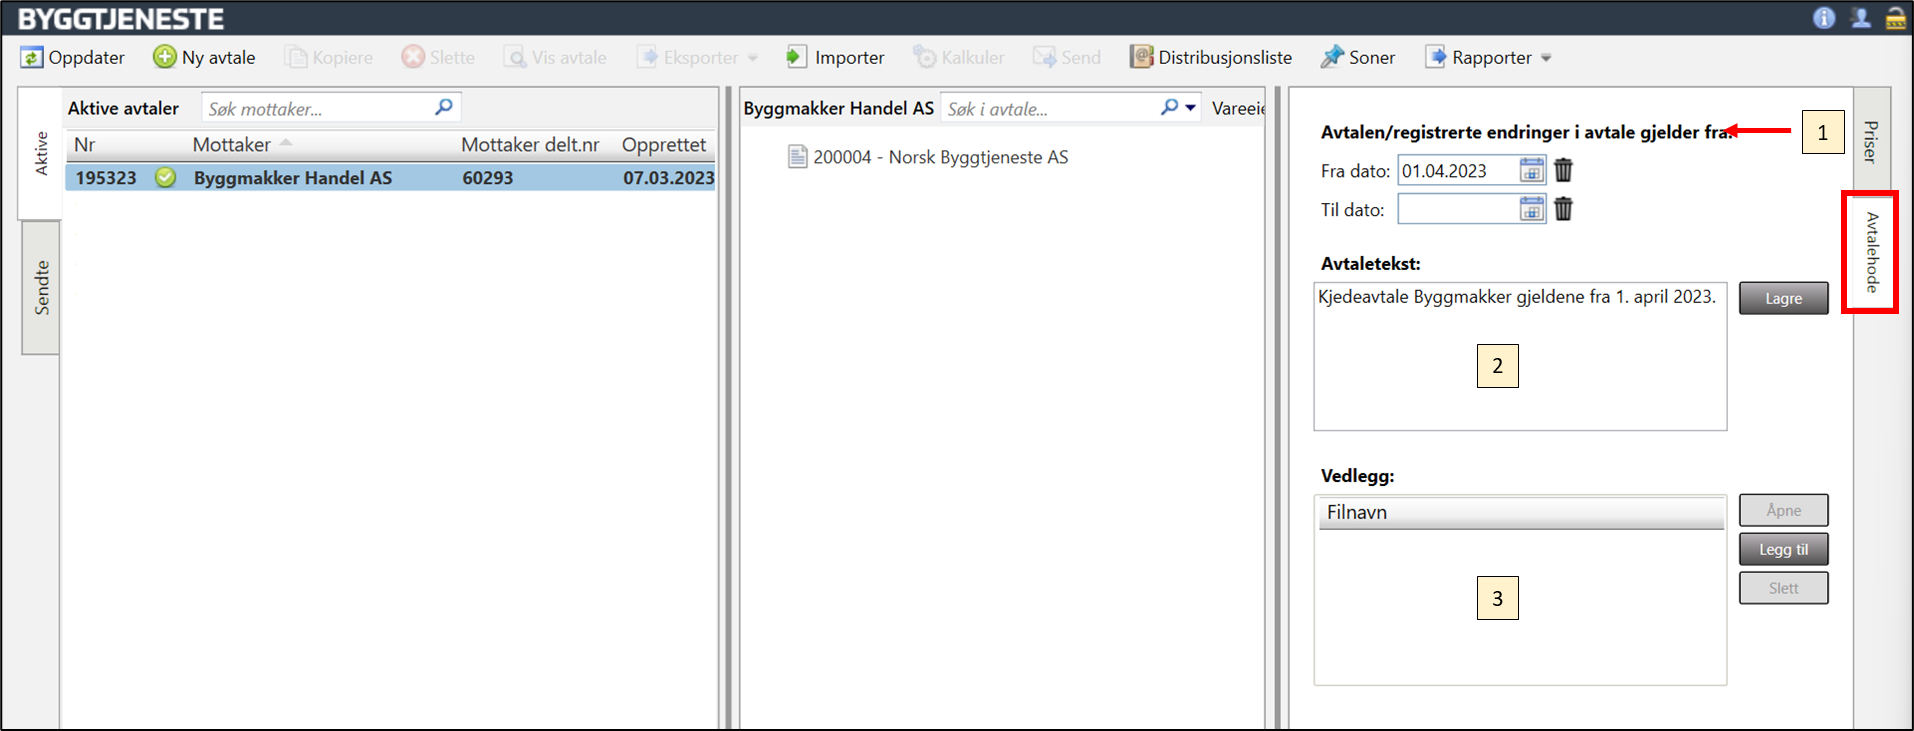Switch to the Sendte tab
The height and width of the screenshot is (731, 1914).
(41, 288)
